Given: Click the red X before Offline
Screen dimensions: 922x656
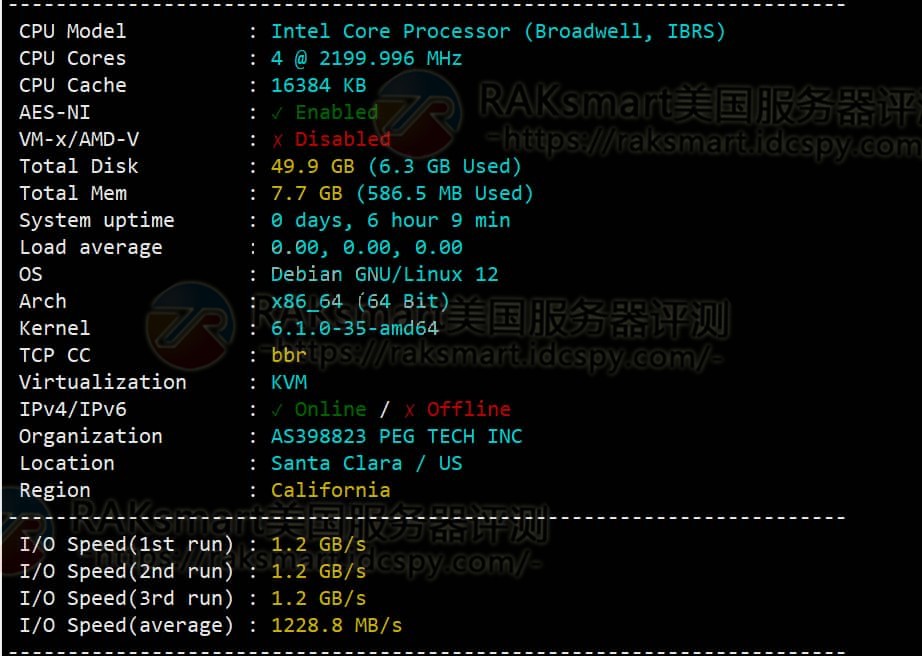Looking at the screenshot, I should tap(409, 409).
